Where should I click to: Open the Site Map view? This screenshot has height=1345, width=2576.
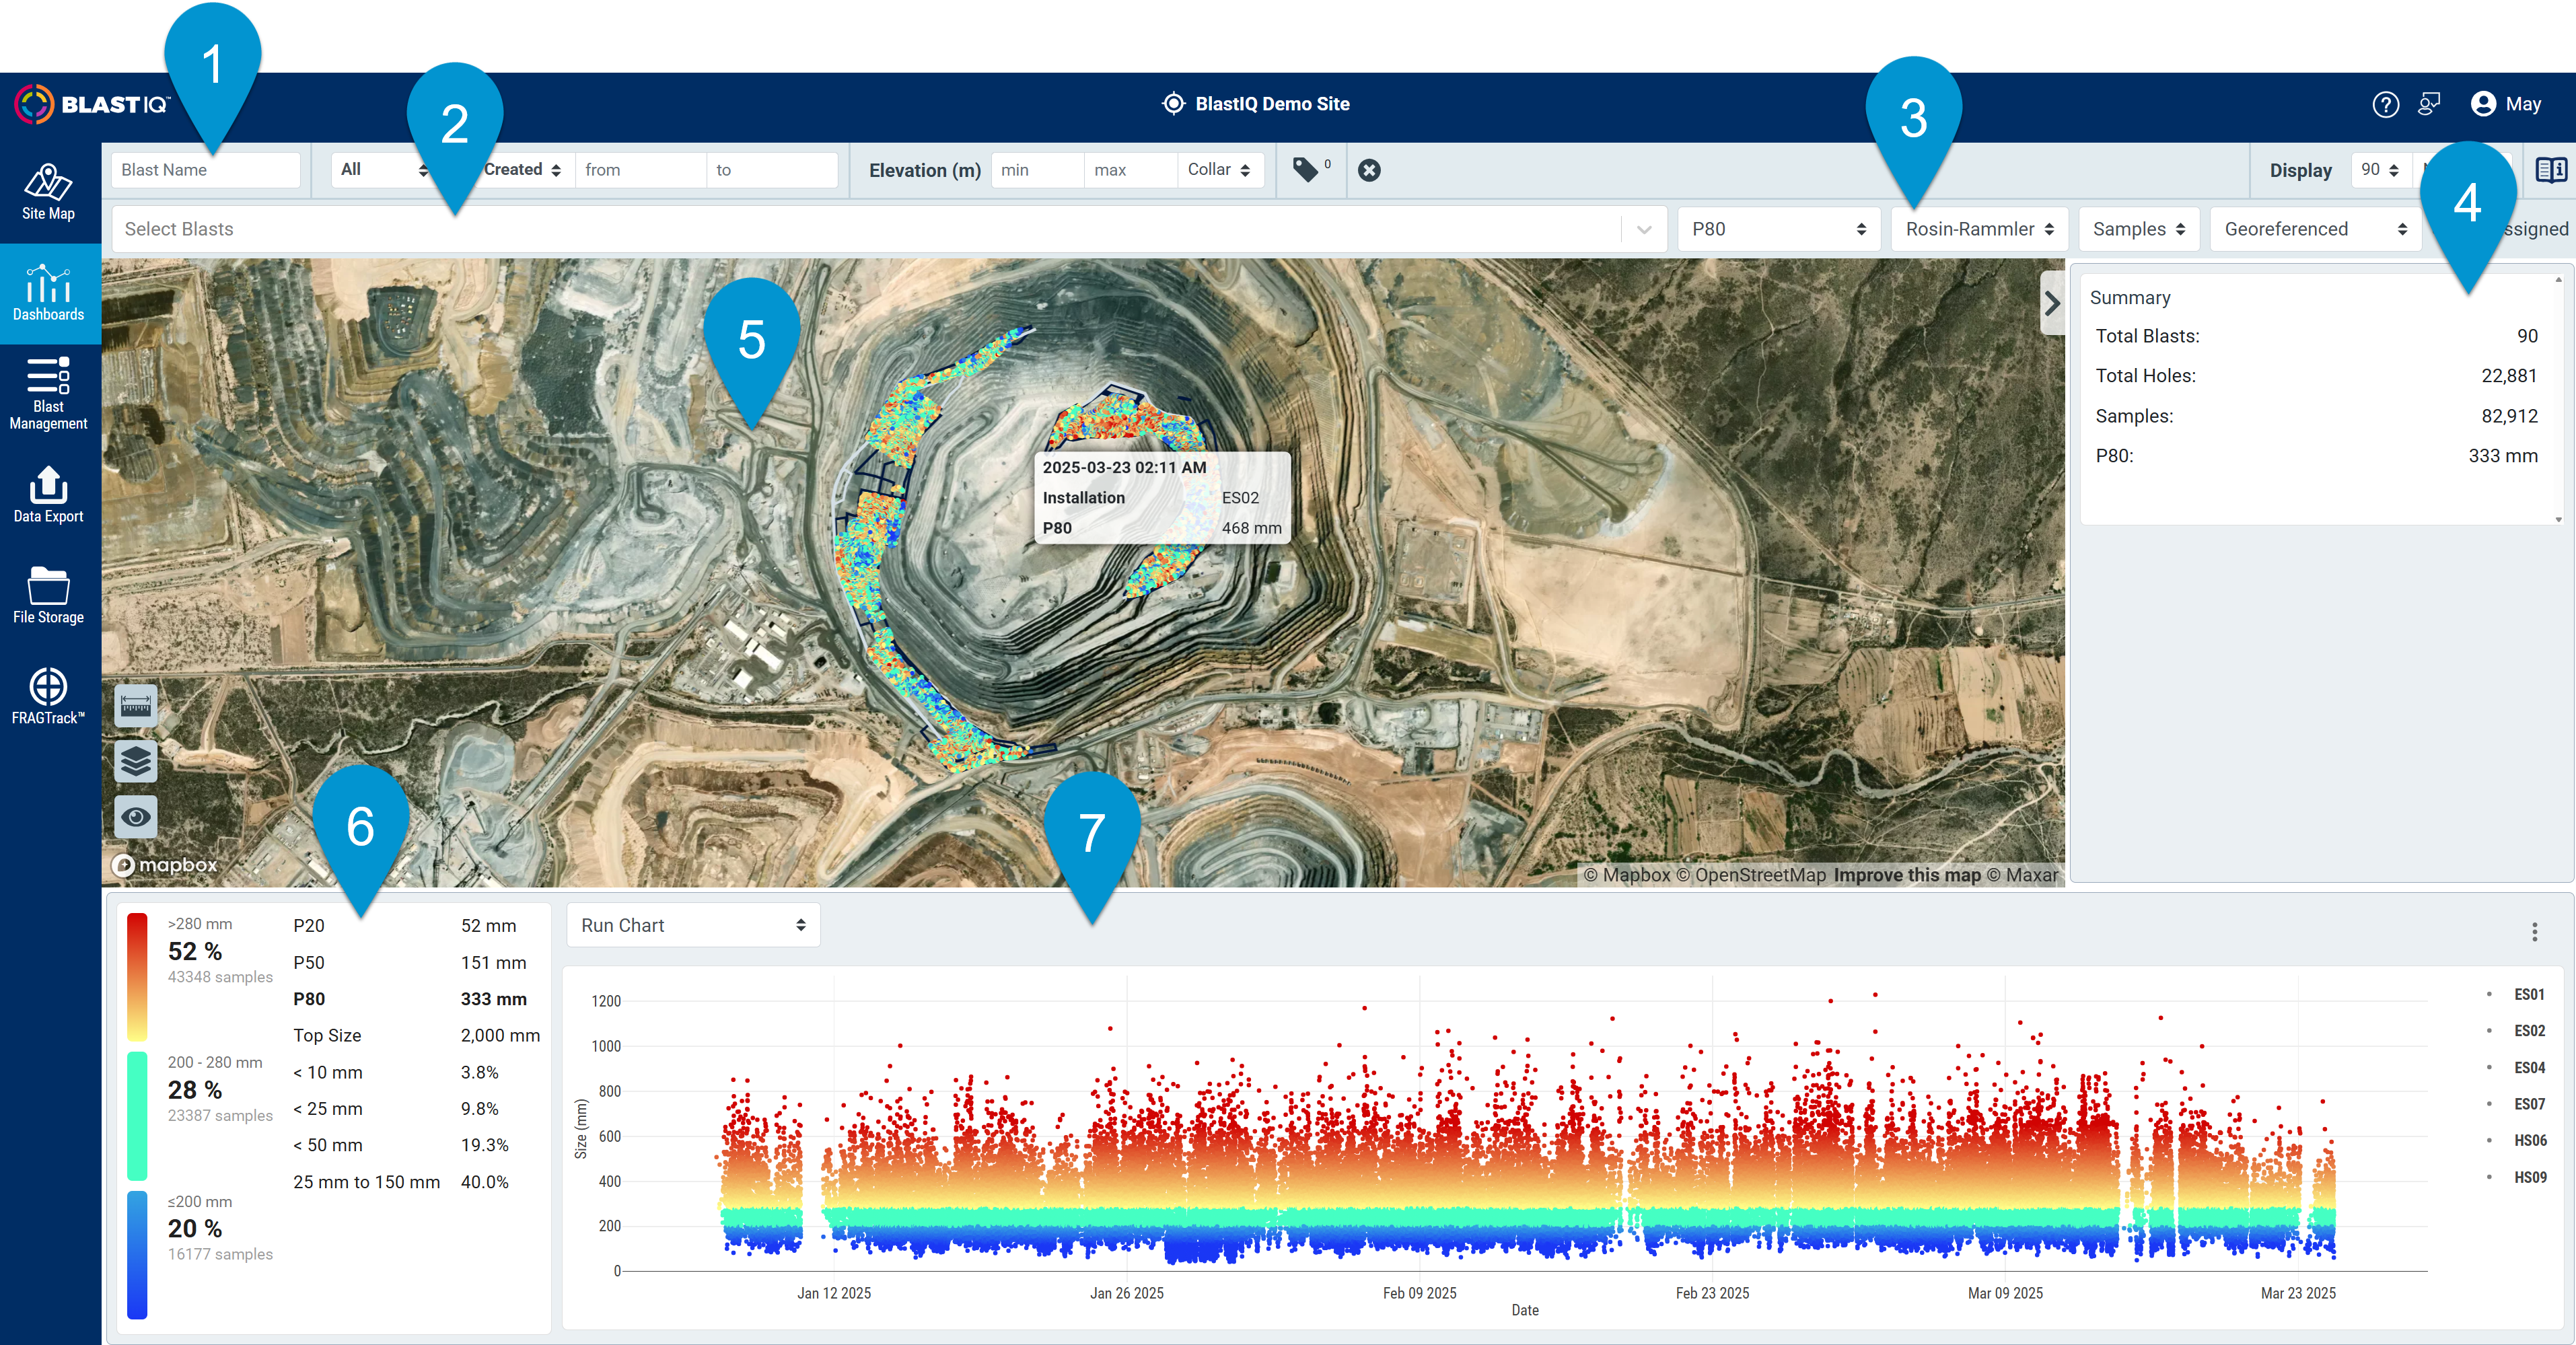pyautogui.click(x=48, y=192)
